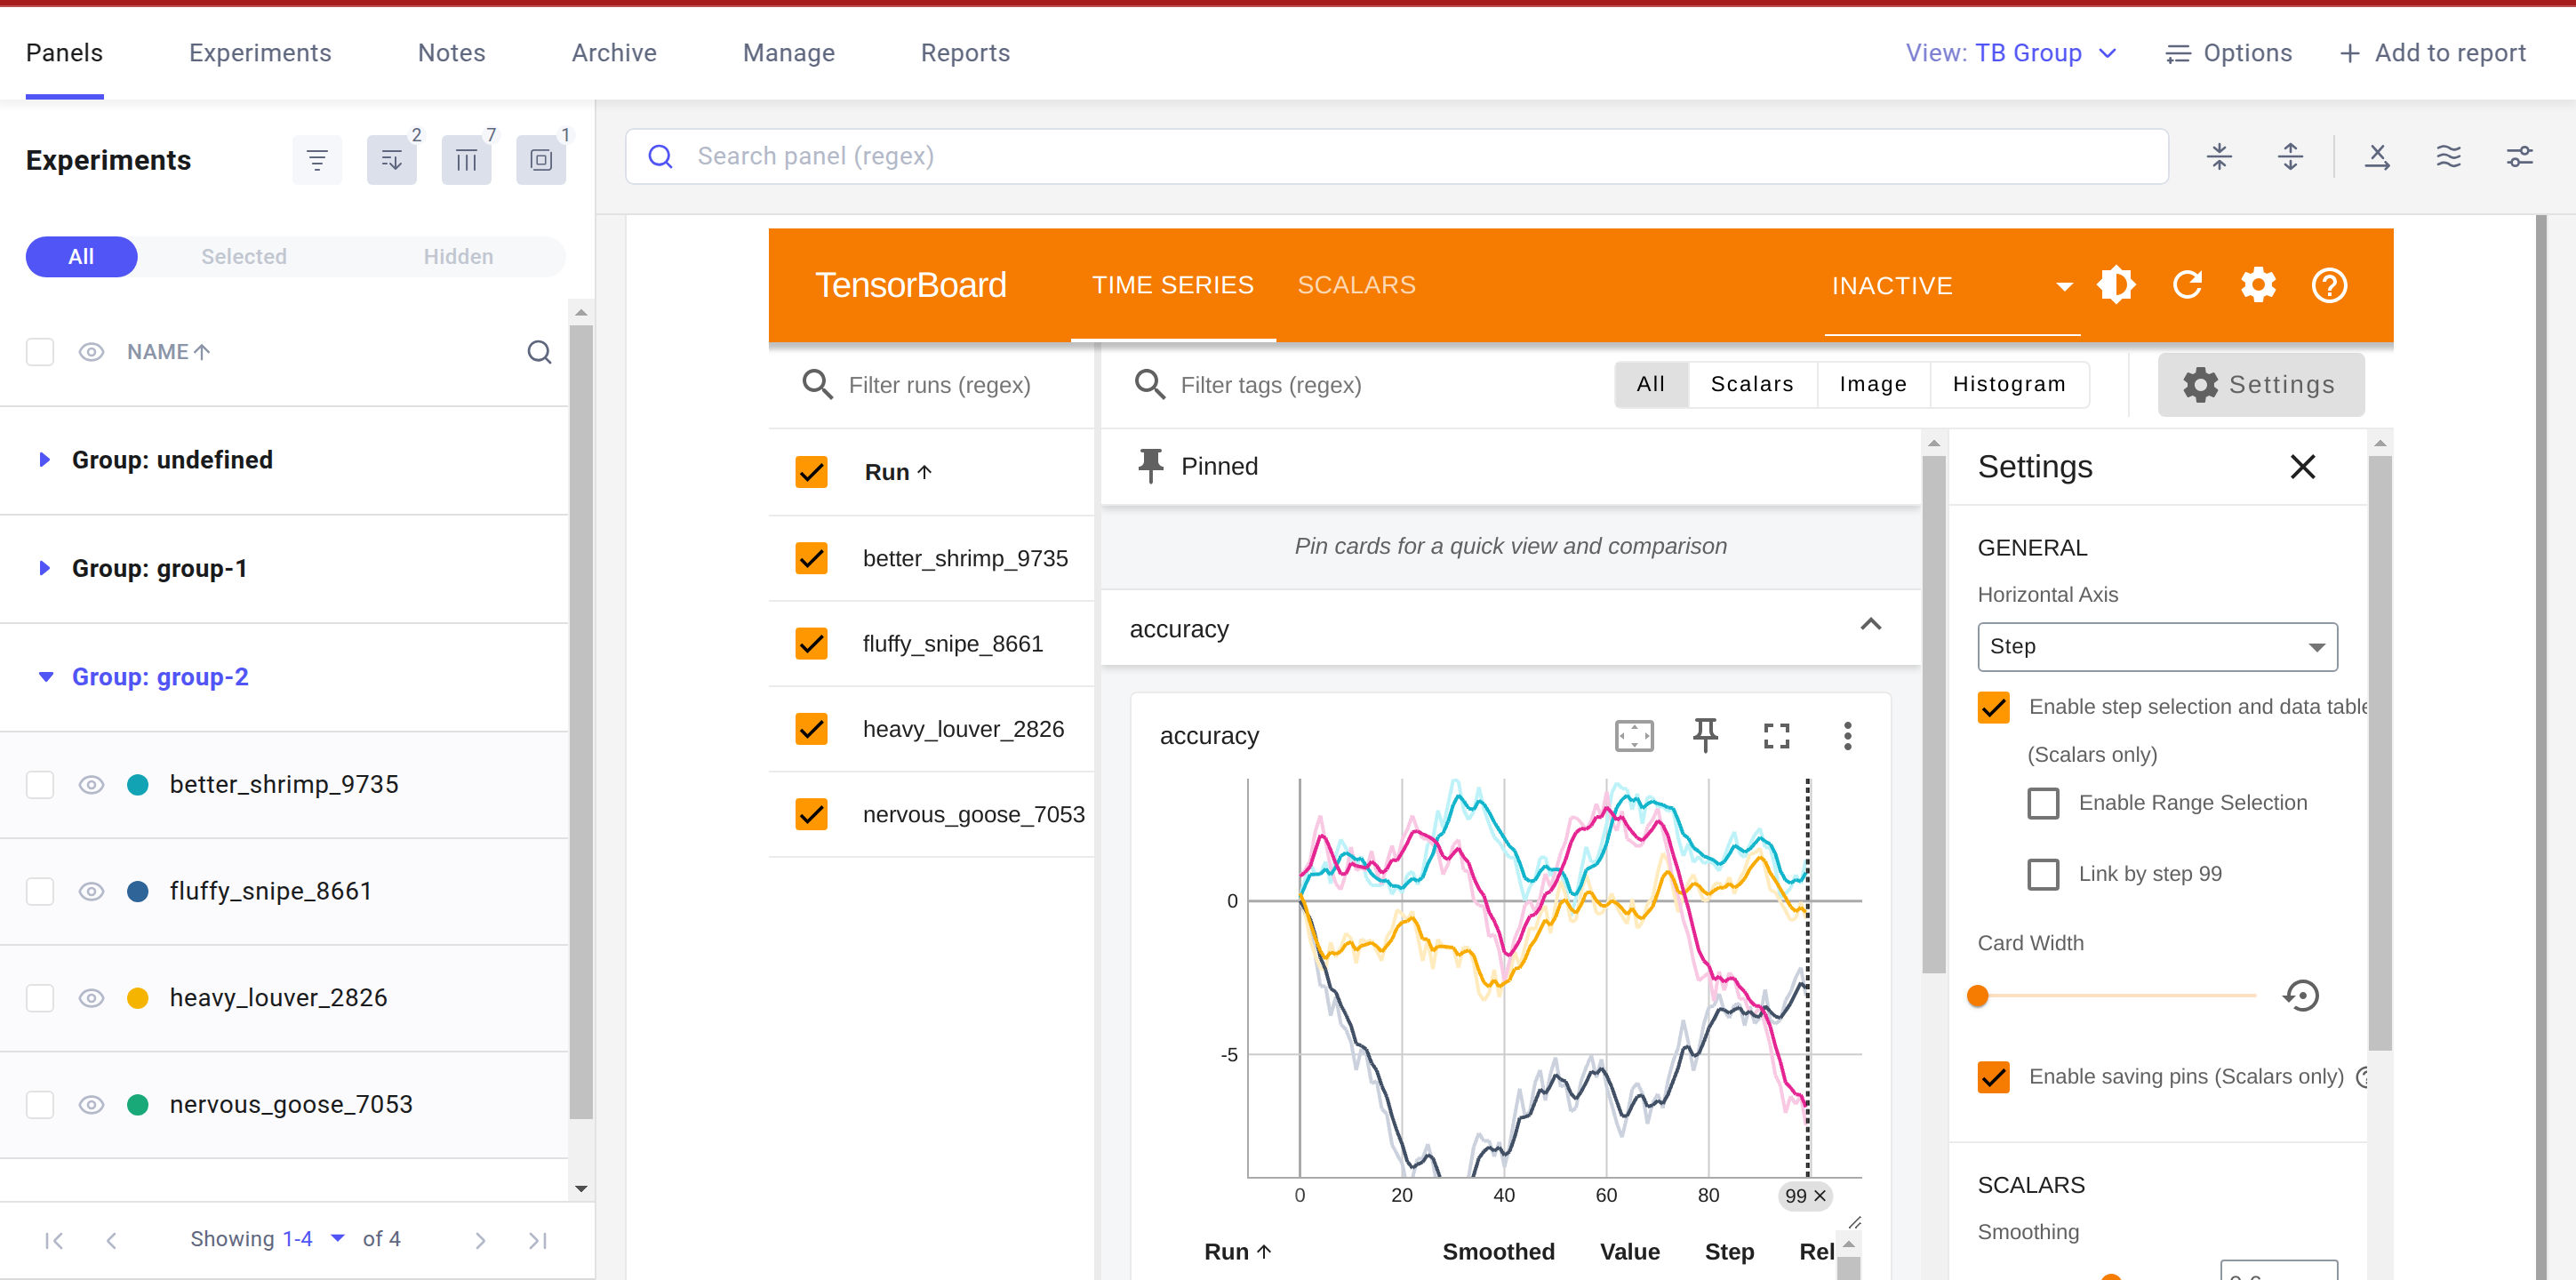
Task: Fit accuracy chart domain to data
Action: pos(1634,735)
